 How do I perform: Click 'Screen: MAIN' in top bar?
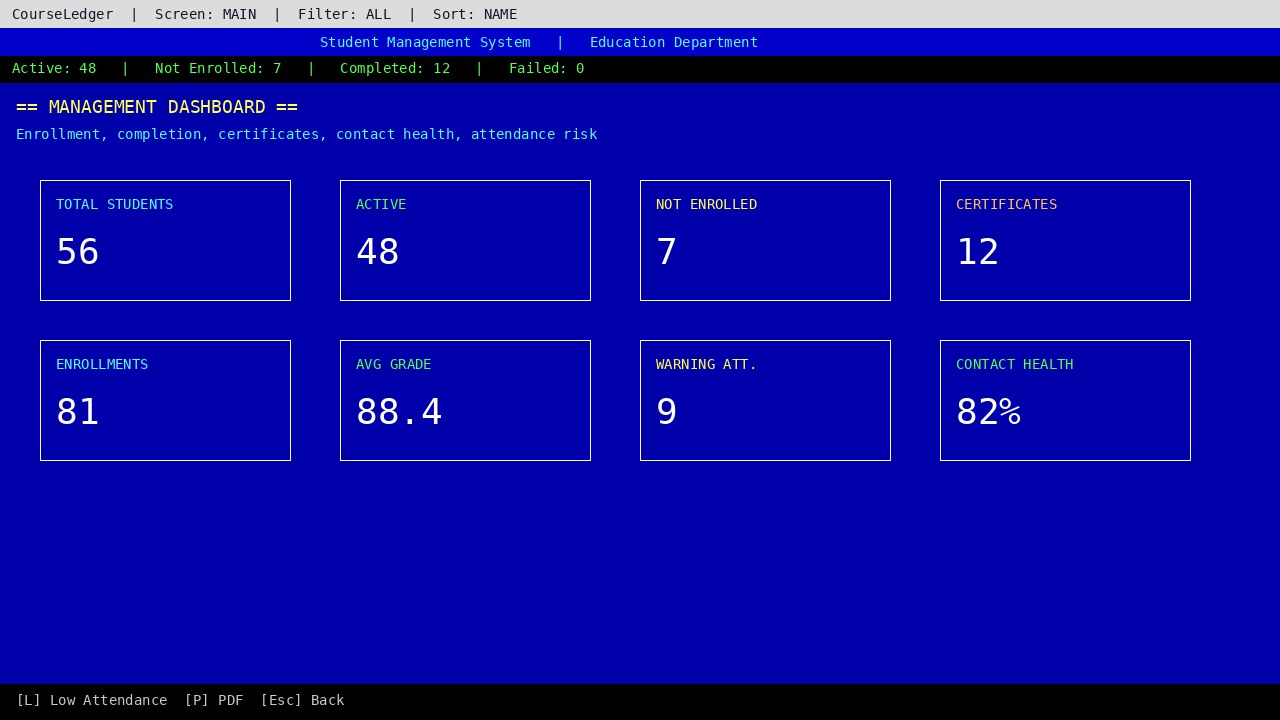206,14
